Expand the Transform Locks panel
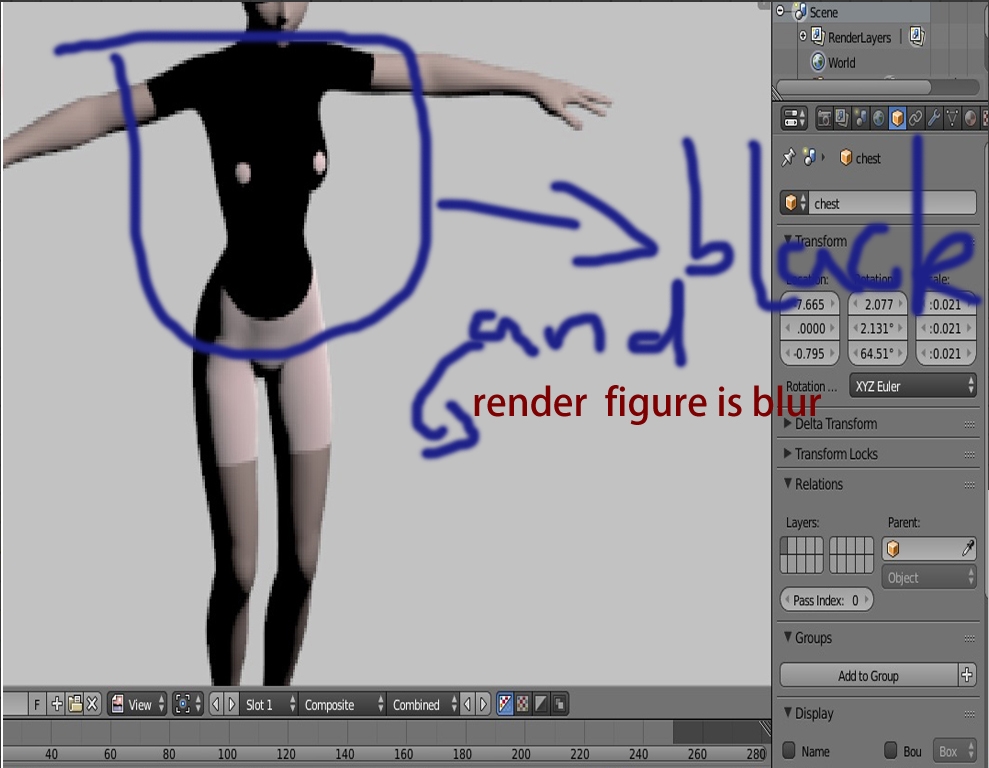The height and width of the screenshot is (768, 989). (x=835, y=454)
